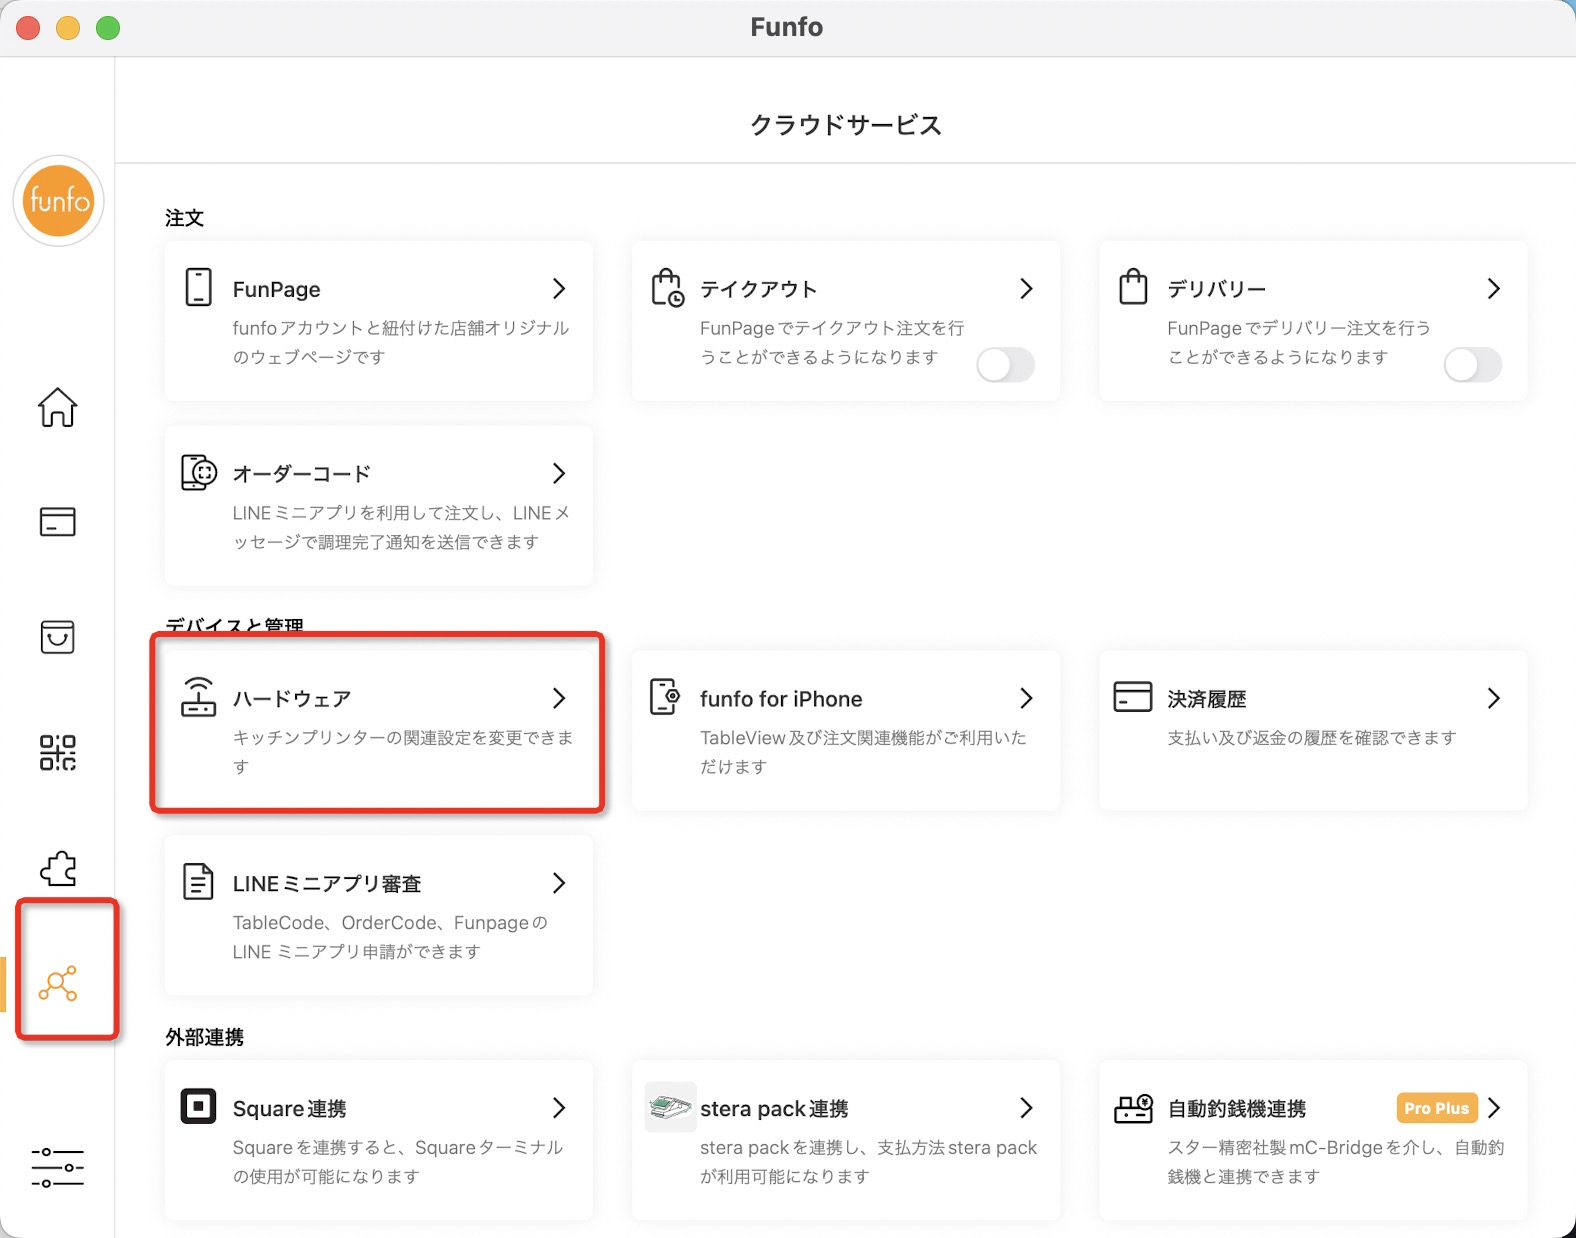
Task: Expand Square連携 via its chevron
Action: [559, 1108]
